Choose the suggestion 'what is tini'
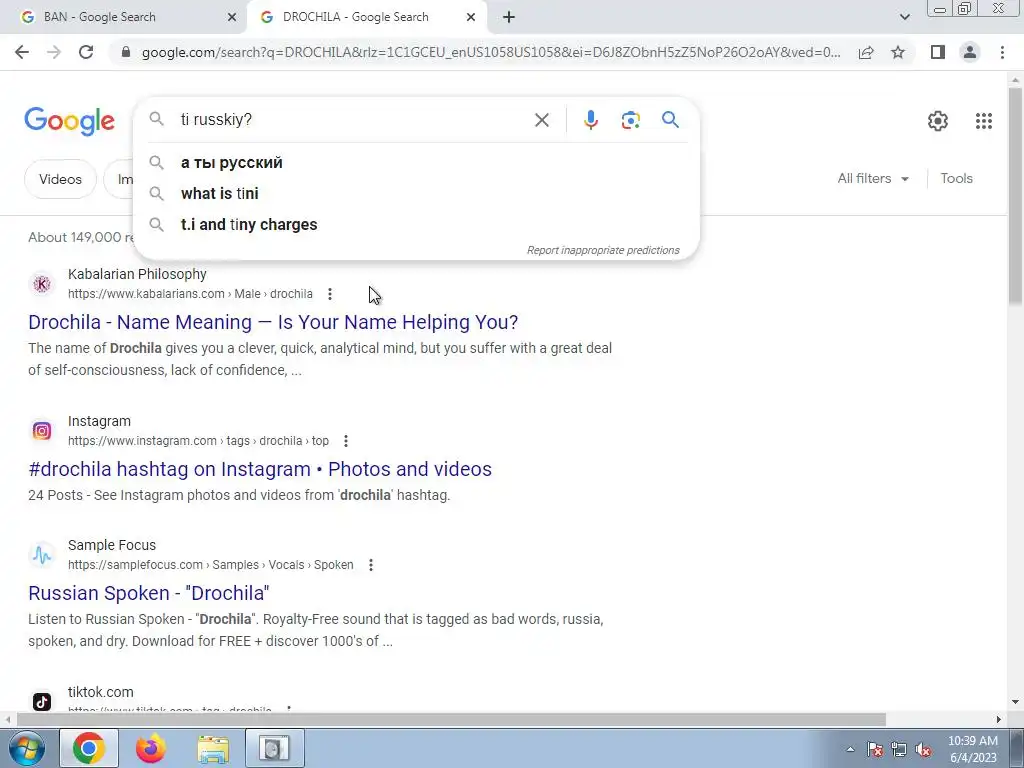This screenshot has height=768, width=1024. click(x=416, y=193)
